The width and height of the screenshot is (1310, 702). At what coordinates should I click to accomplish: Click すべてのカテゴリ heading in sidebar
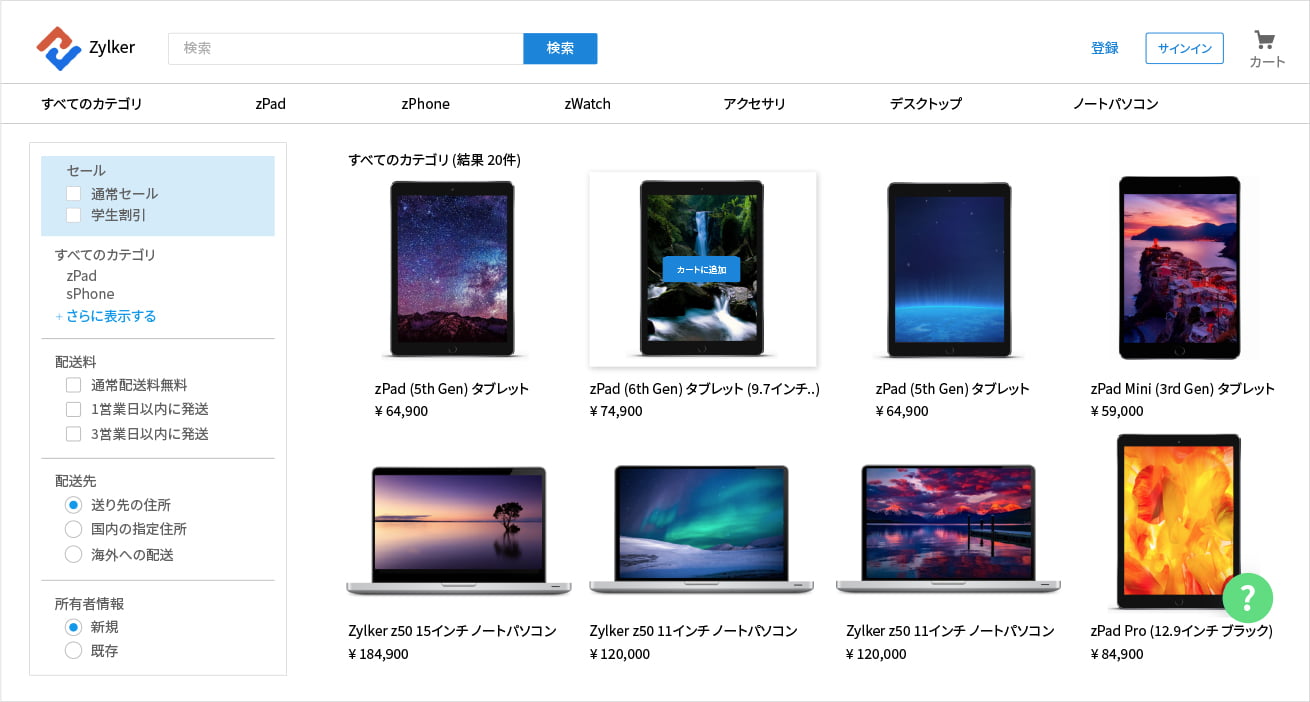[x=106, y=255]
